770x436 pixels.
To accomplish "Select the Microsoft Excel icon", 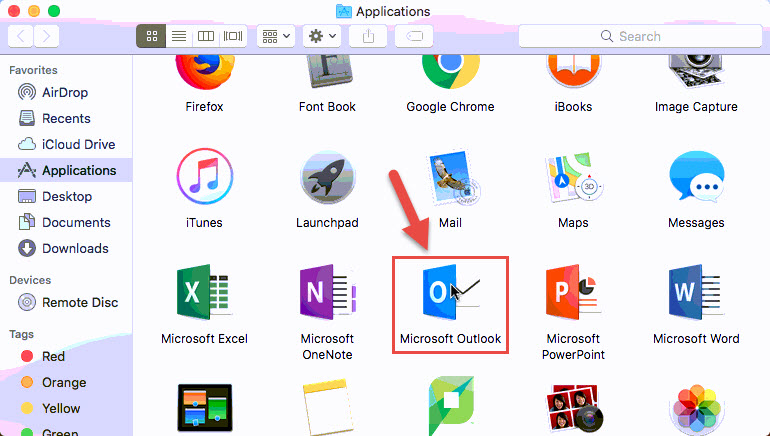I will coord(204,292).
